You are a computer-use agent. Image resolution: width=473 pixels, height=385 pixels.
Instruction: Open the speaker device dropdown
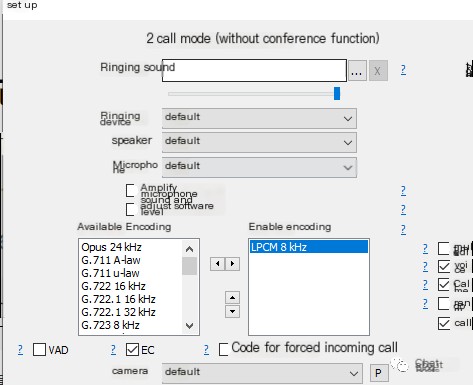[259, 142]
